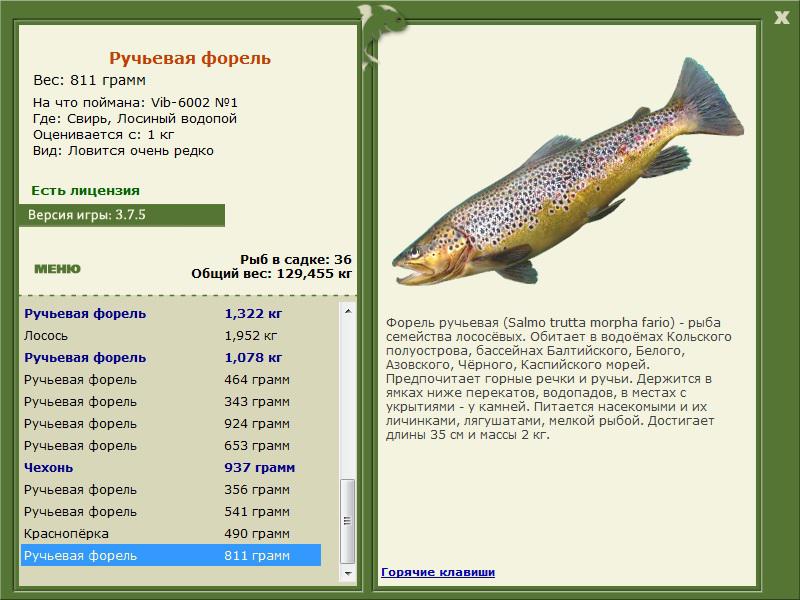Image resolution: width=800 pixels, height=600 pixels.
Task: Grab the keepnet list scrollbar thumb
Action: point(348,520)
